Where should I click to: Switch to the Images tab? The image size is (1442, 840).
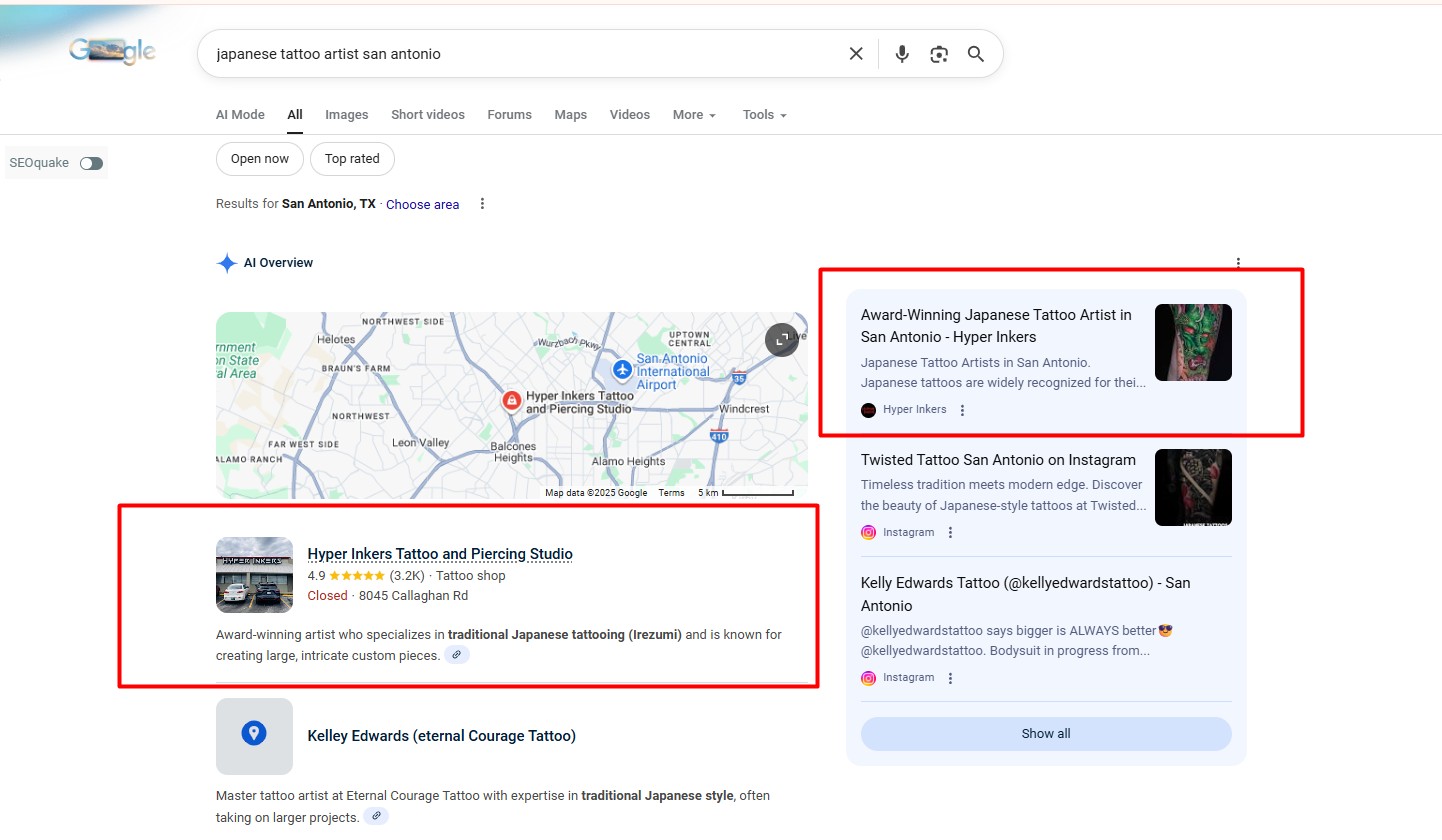[346, 115]
